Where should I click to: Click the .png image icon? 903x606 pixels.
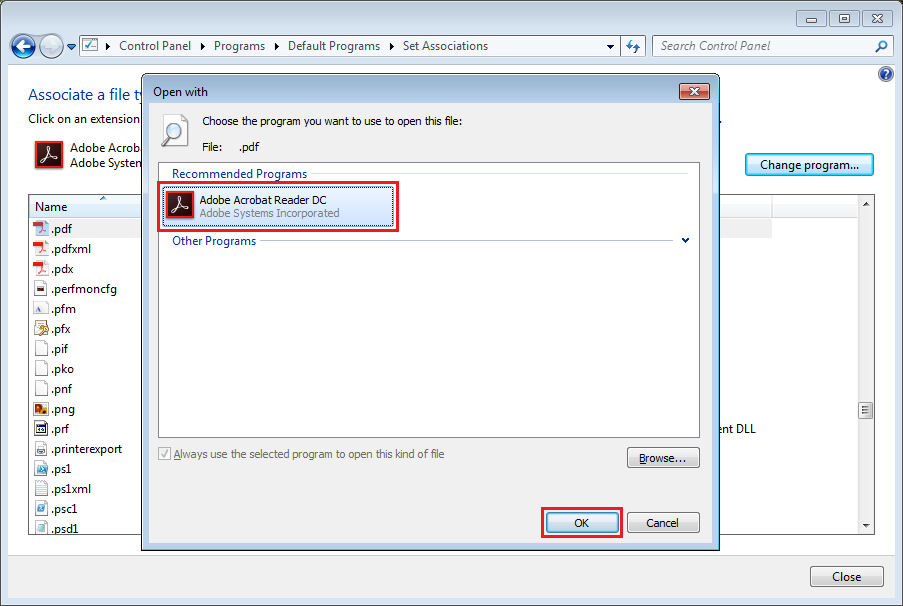[x=40, y=409]
